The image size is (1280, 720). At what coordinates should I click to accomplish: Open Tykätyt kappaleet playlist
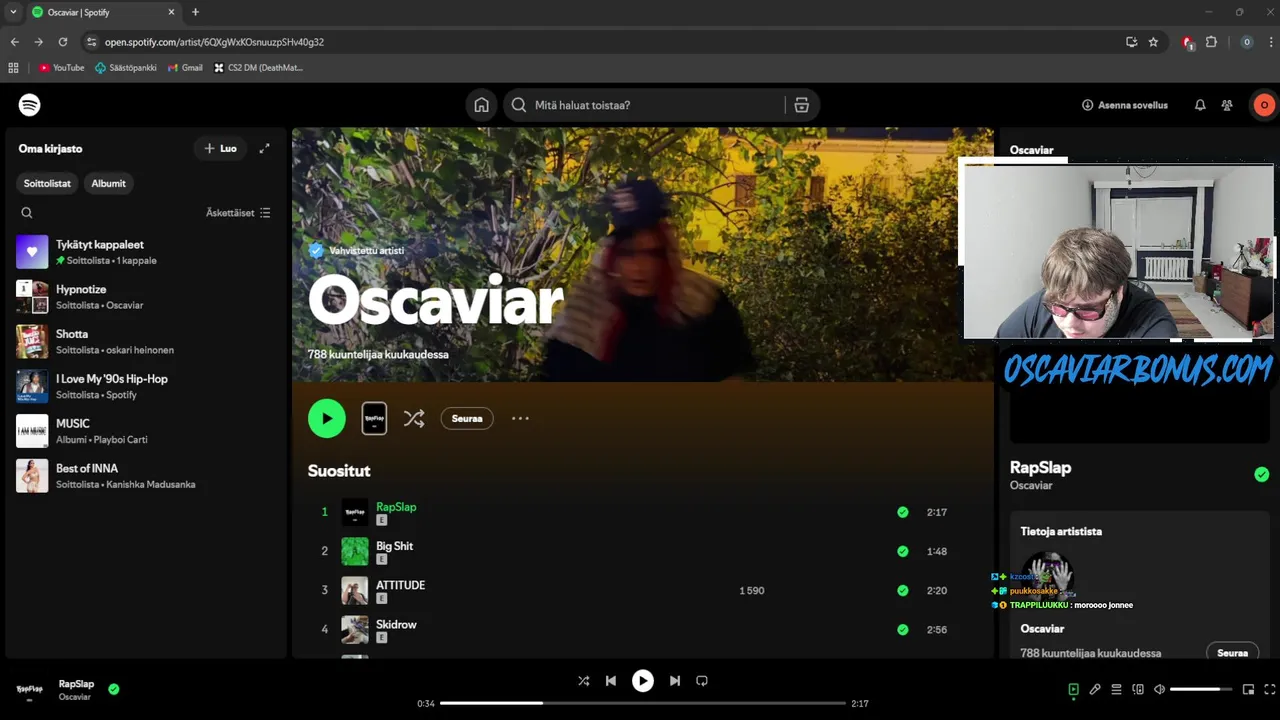click(x=145, y=252)
